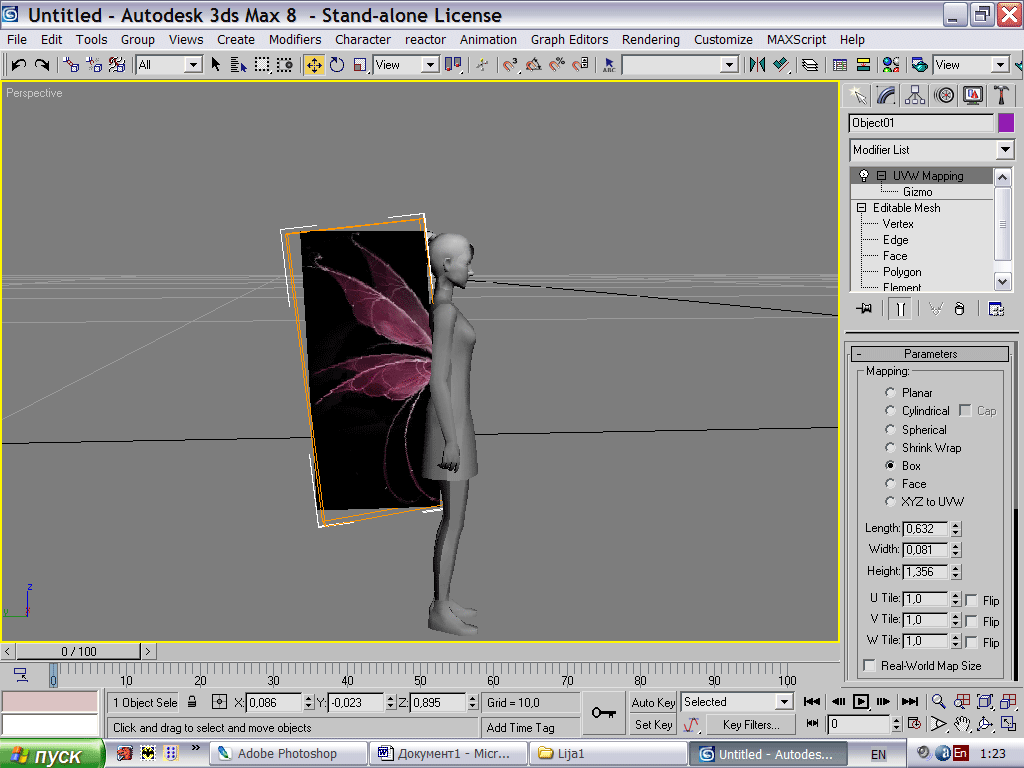Open the Layer Manager icon
Image resolution: width=1024 pixels, height=768 pixels.
(810, 65)
